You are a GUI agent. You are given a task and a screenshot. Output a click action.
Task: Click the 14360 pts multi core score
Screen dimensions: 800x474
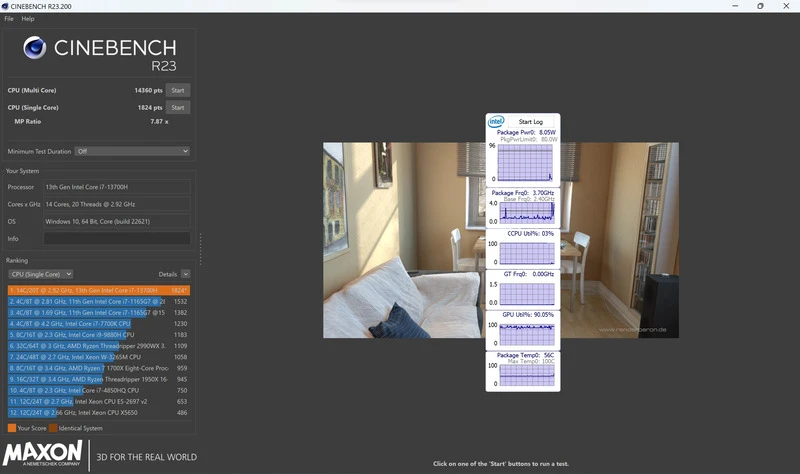coord(148,90)
